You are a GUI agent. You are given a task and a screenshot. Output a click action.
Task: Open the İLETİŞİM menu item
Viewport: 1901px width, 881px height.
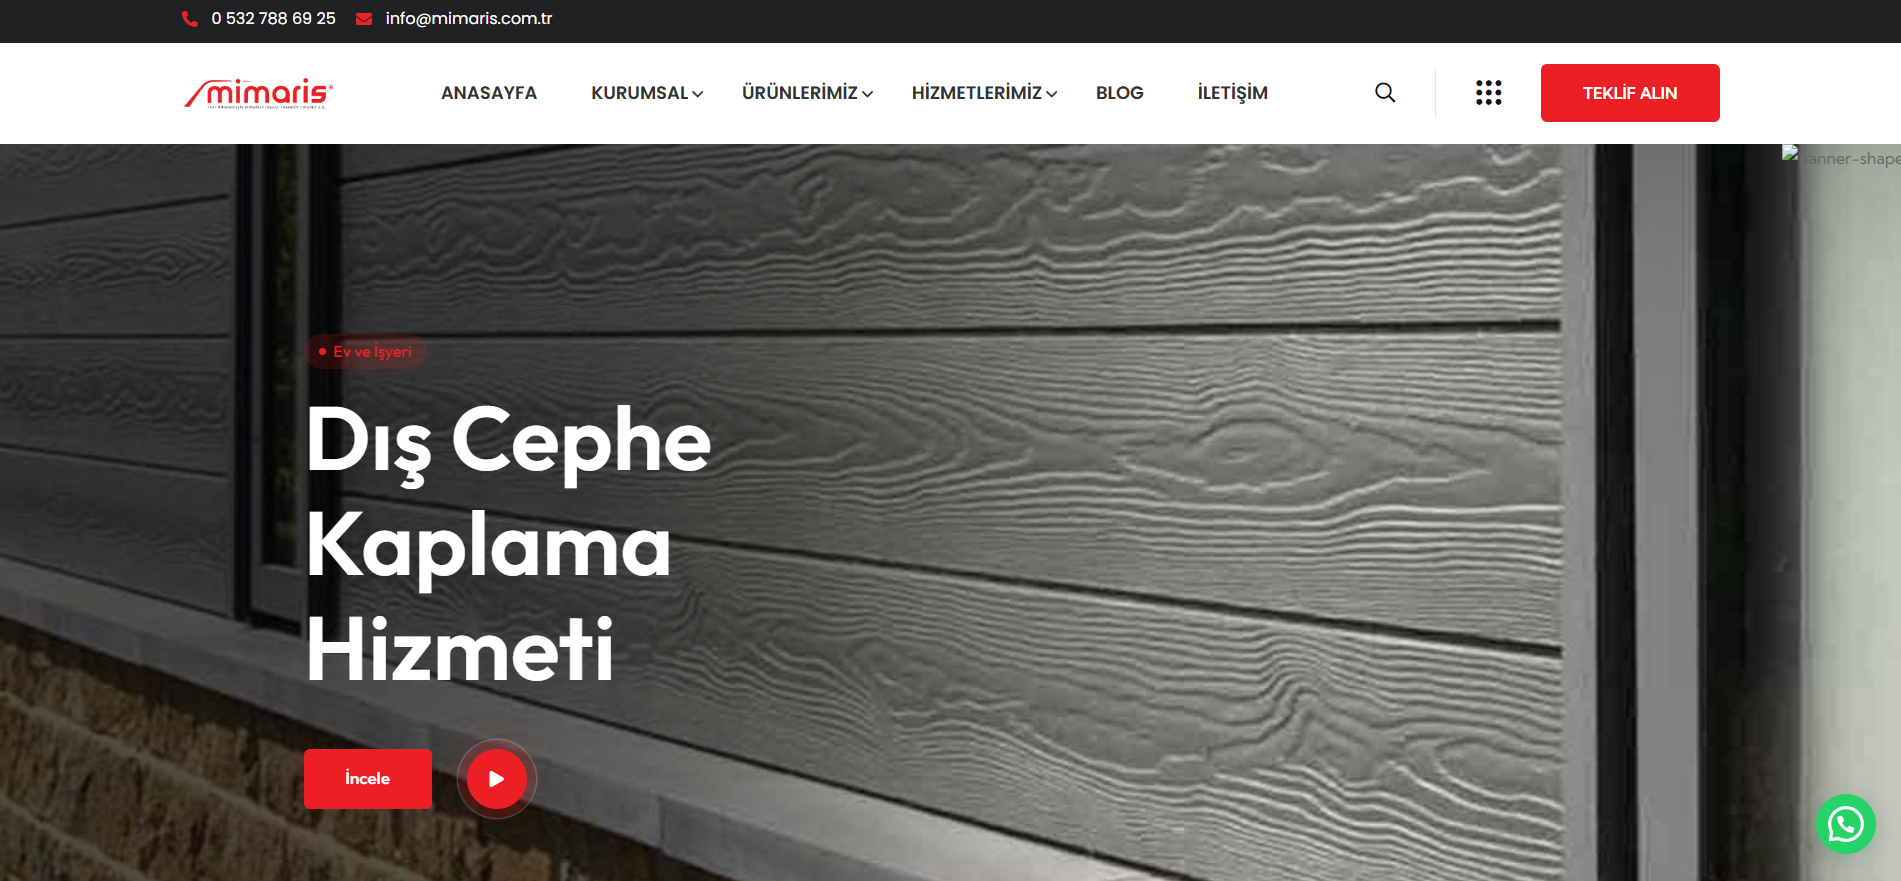pos(1233,93)
